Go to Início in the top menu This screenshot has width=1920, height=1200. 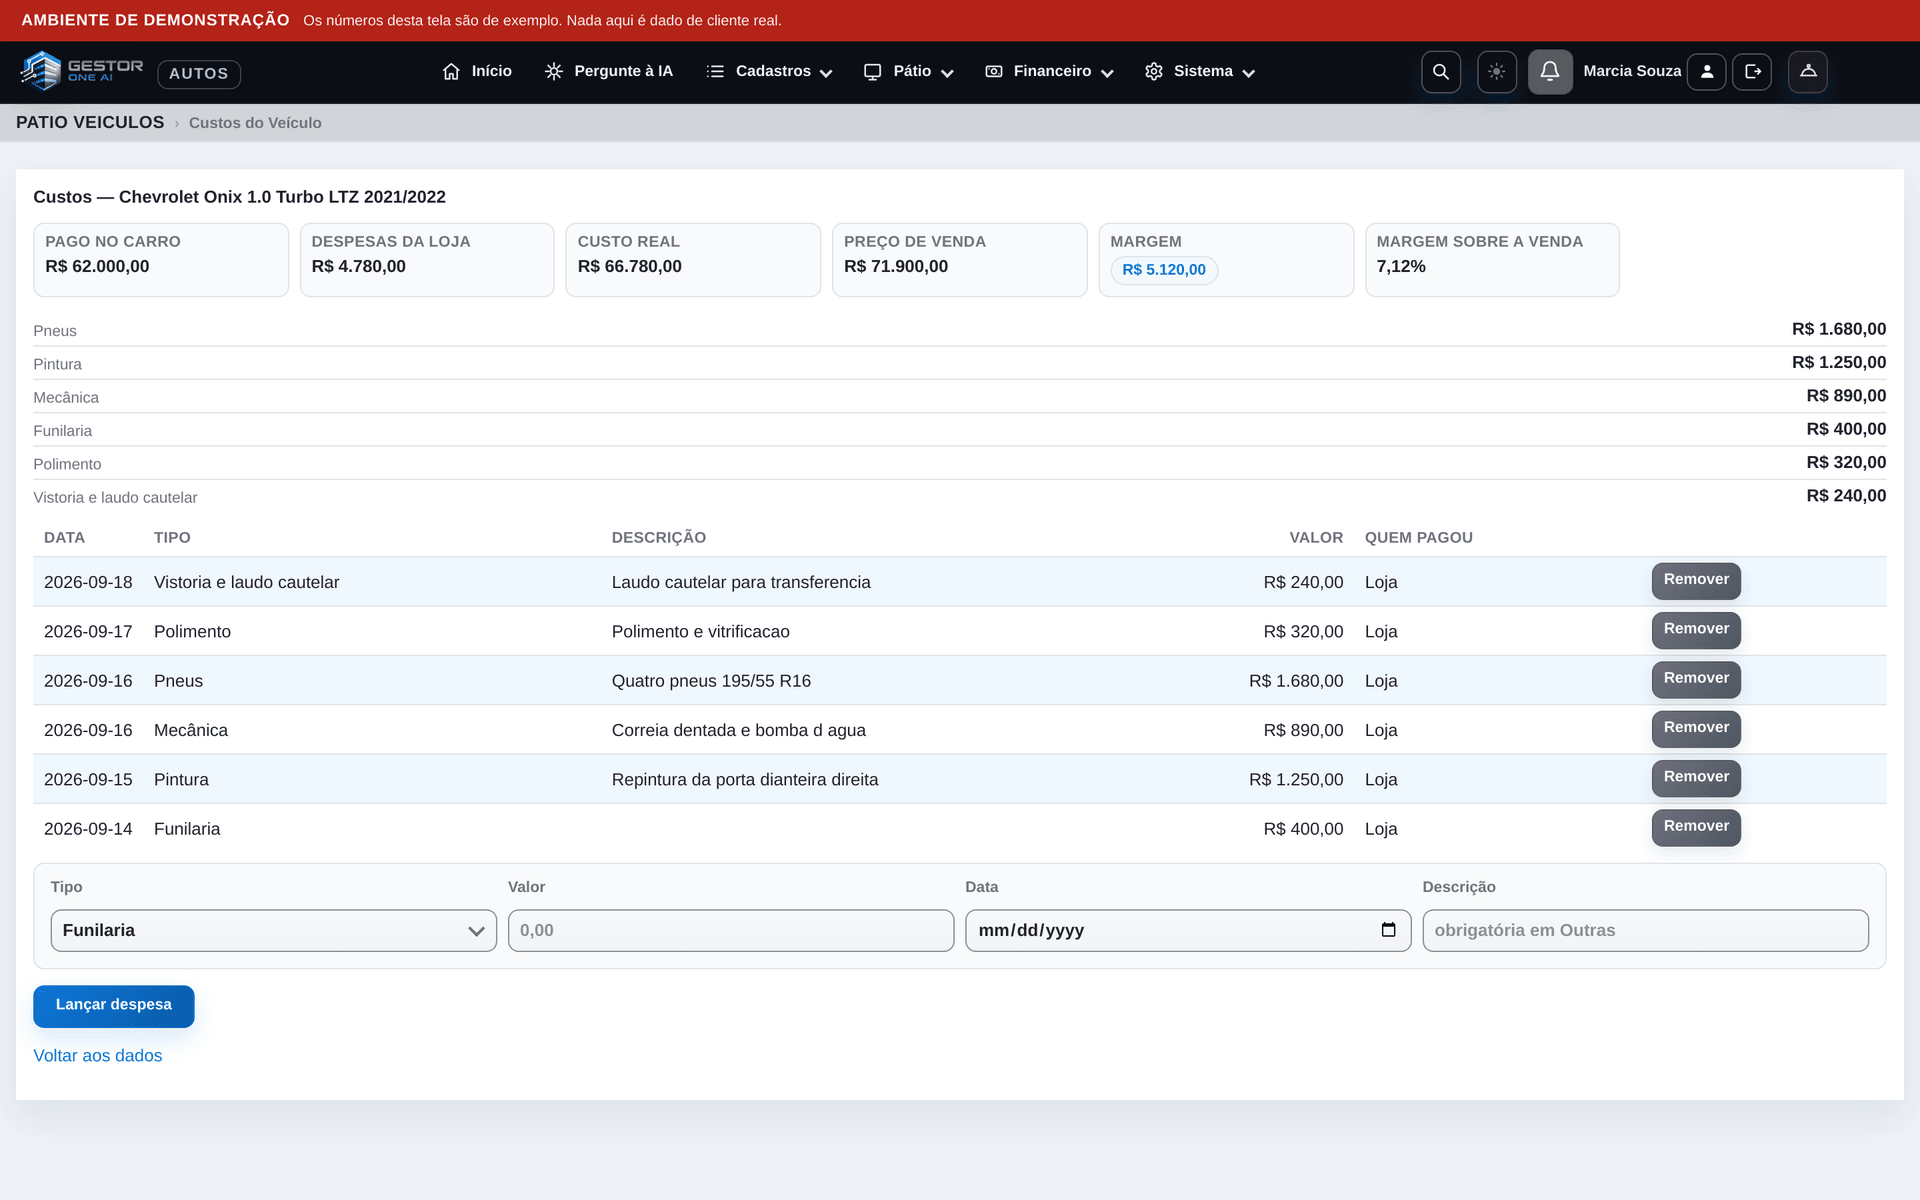(477, 71)
